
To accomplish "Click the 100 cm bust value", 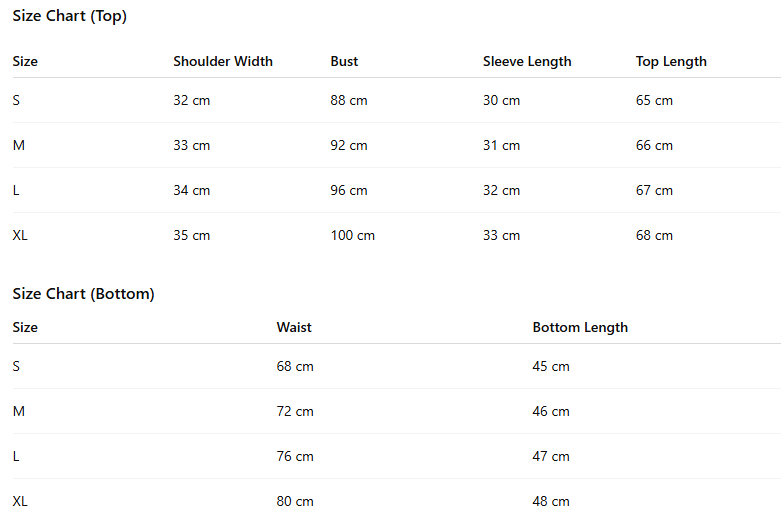I will (x=352, y=235).
